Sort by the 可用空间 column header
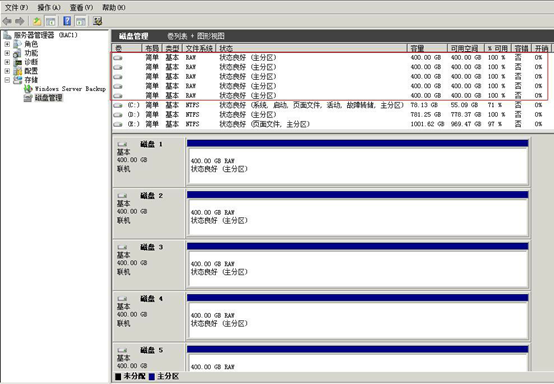The height and width of the screenshot is (384, 554). (466, 48)
